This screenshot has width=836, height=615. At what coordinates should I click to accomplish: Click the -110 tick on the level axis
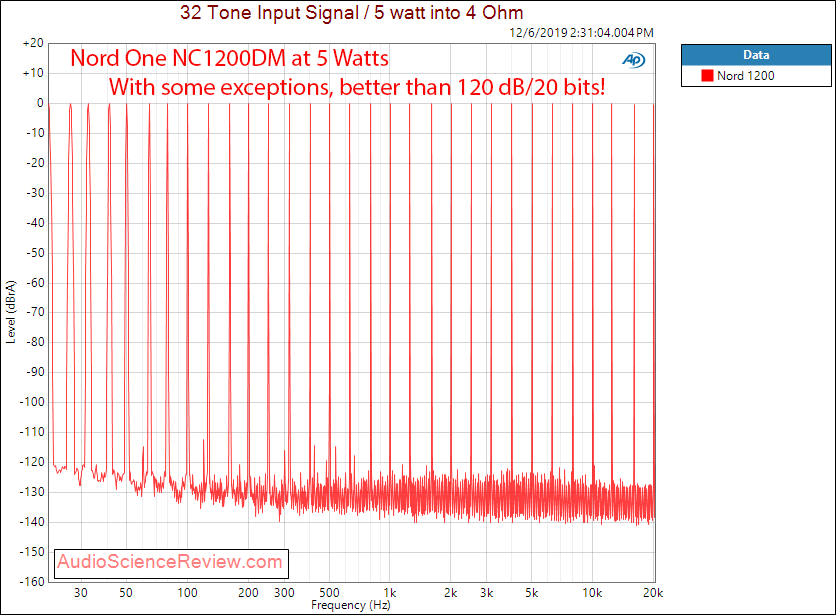pos(32,432)
